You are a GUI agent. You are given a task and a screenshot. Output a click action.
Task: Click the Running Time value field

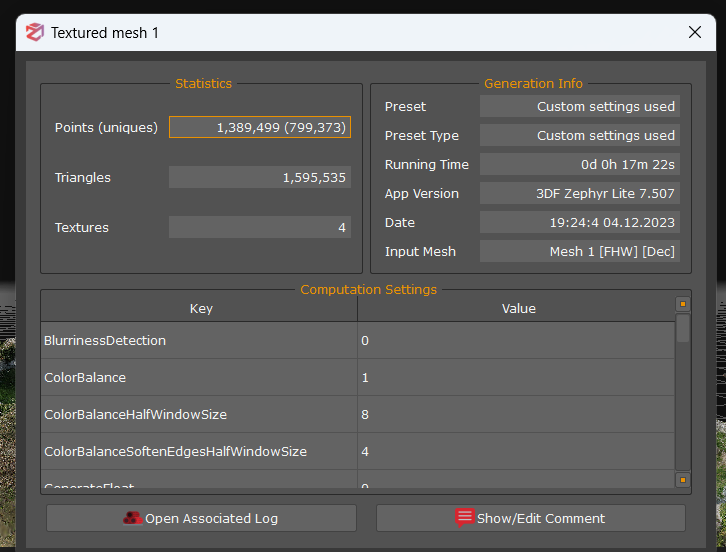pos(580,164)
